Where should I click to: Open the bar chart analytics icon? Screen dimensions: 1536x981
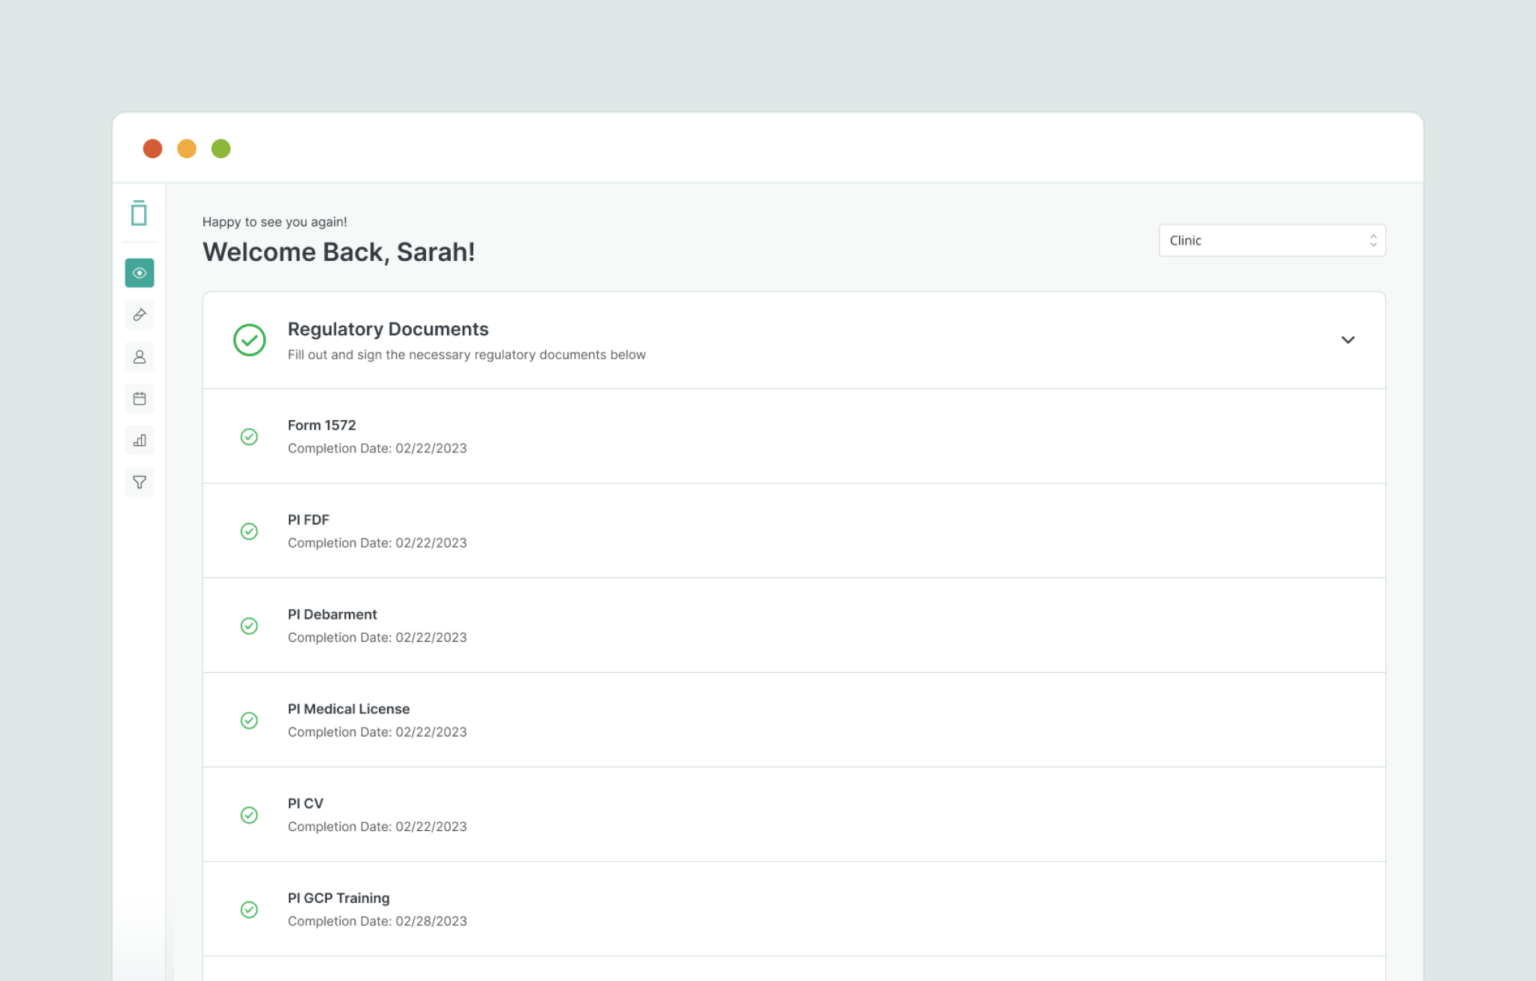(139, 441)
